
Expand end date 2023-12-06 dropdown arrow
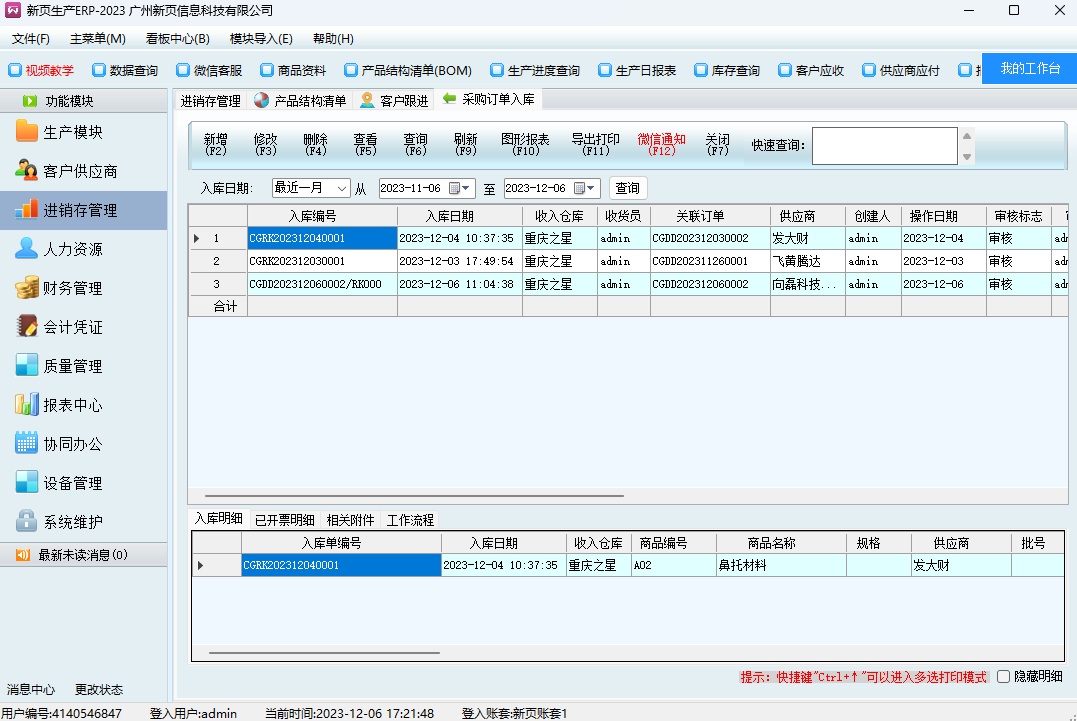pos(591,188)
